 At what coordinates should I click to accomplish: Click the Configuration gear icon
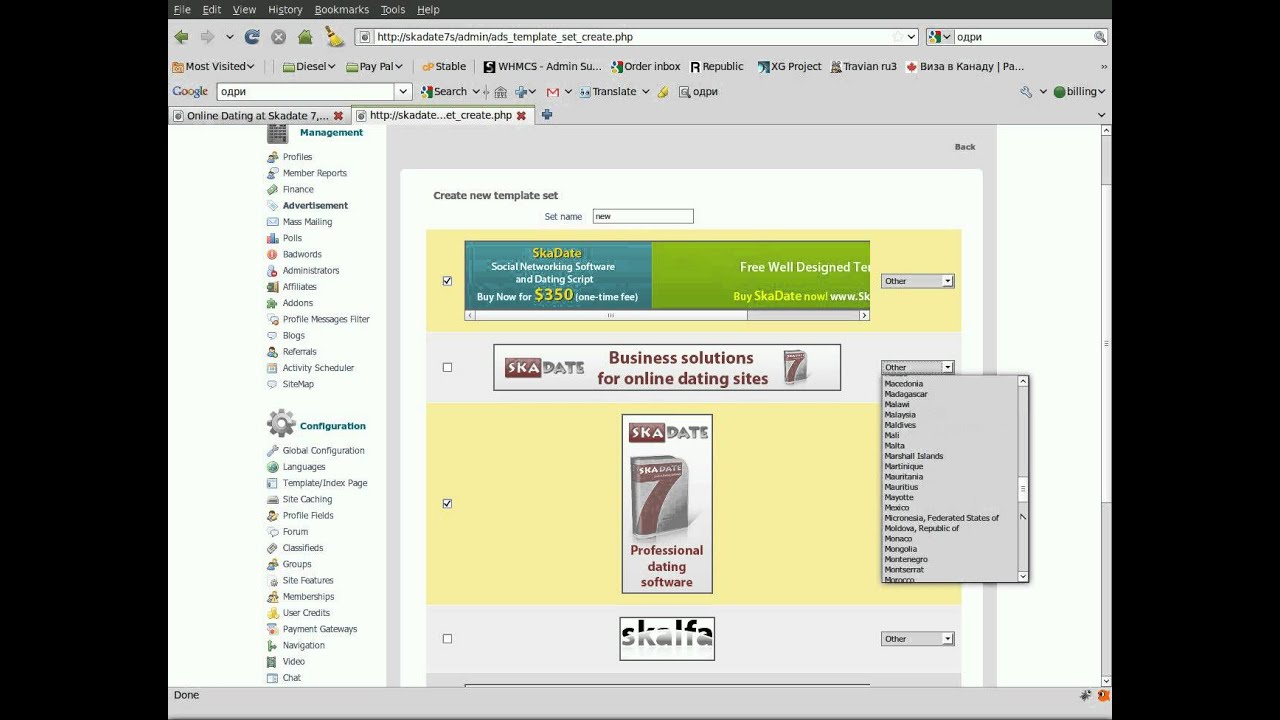[x=281, y=423]
